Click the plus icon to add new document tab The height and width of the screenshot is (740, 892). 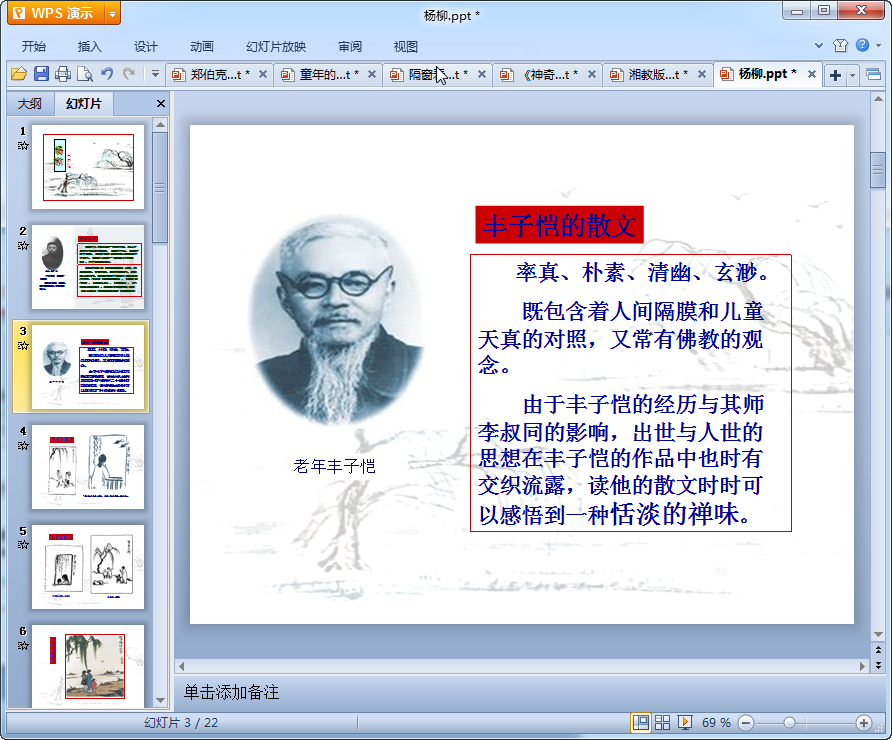pyautogui.click(x=835, y=75)
